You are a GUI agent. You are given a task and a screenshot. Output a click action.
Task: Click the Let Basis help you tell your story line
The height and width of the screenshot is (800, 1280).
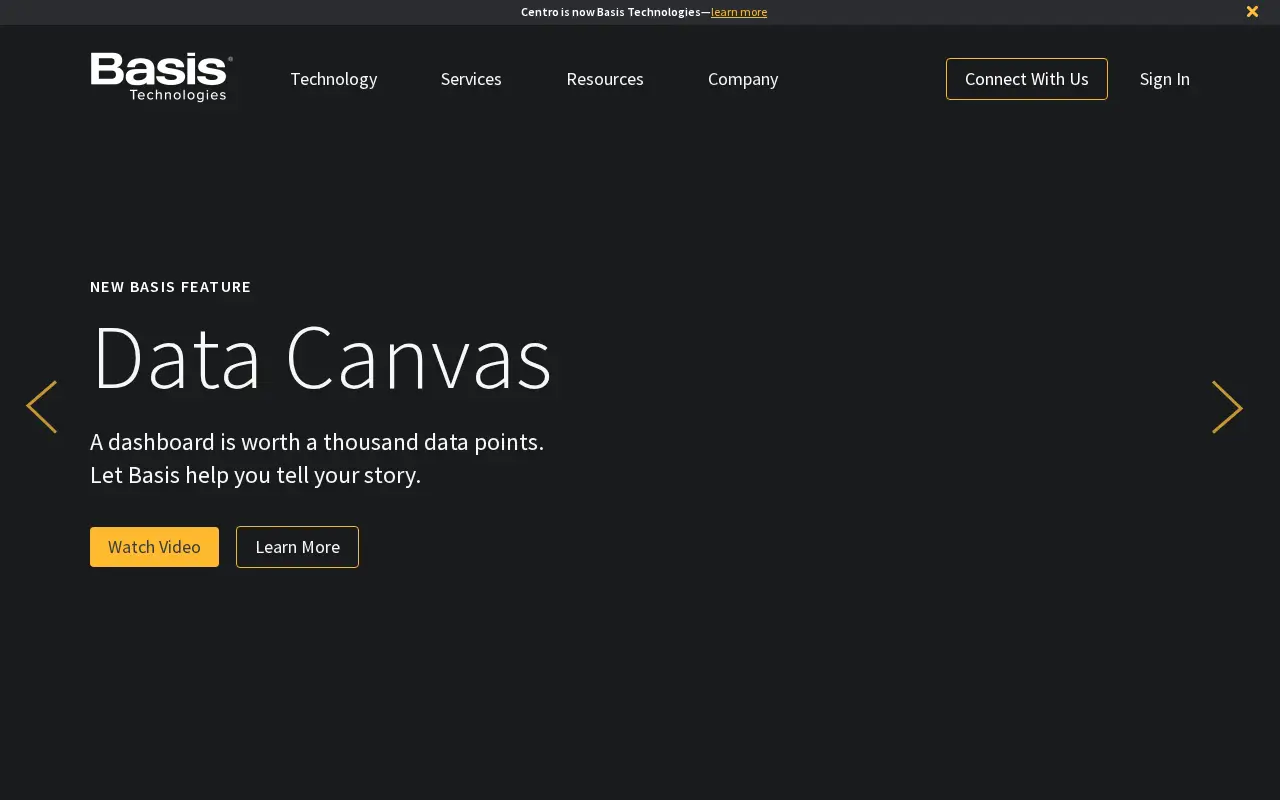pos(255,475)
